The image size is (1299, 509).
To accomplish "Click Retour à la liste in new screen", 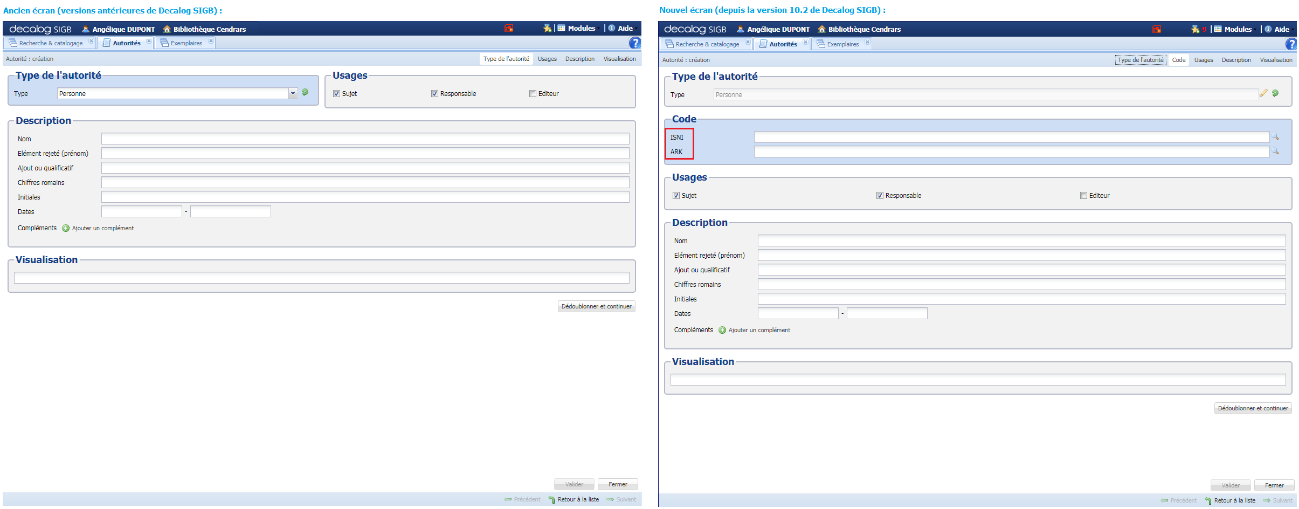I will click(x=1230, y=500).
